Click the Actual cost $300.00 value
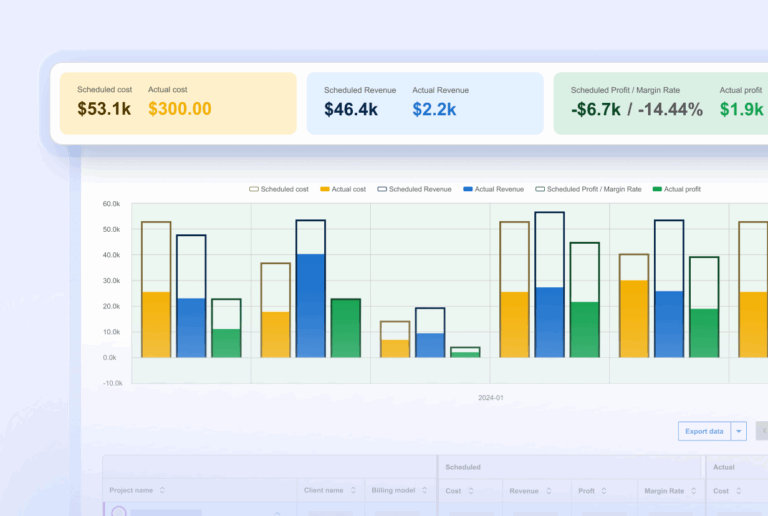768x516 pixels. pos(180,109)
